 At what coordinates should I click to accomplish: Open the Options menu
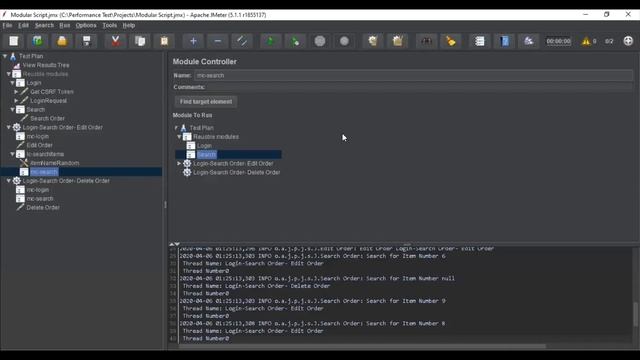point(86,25)
